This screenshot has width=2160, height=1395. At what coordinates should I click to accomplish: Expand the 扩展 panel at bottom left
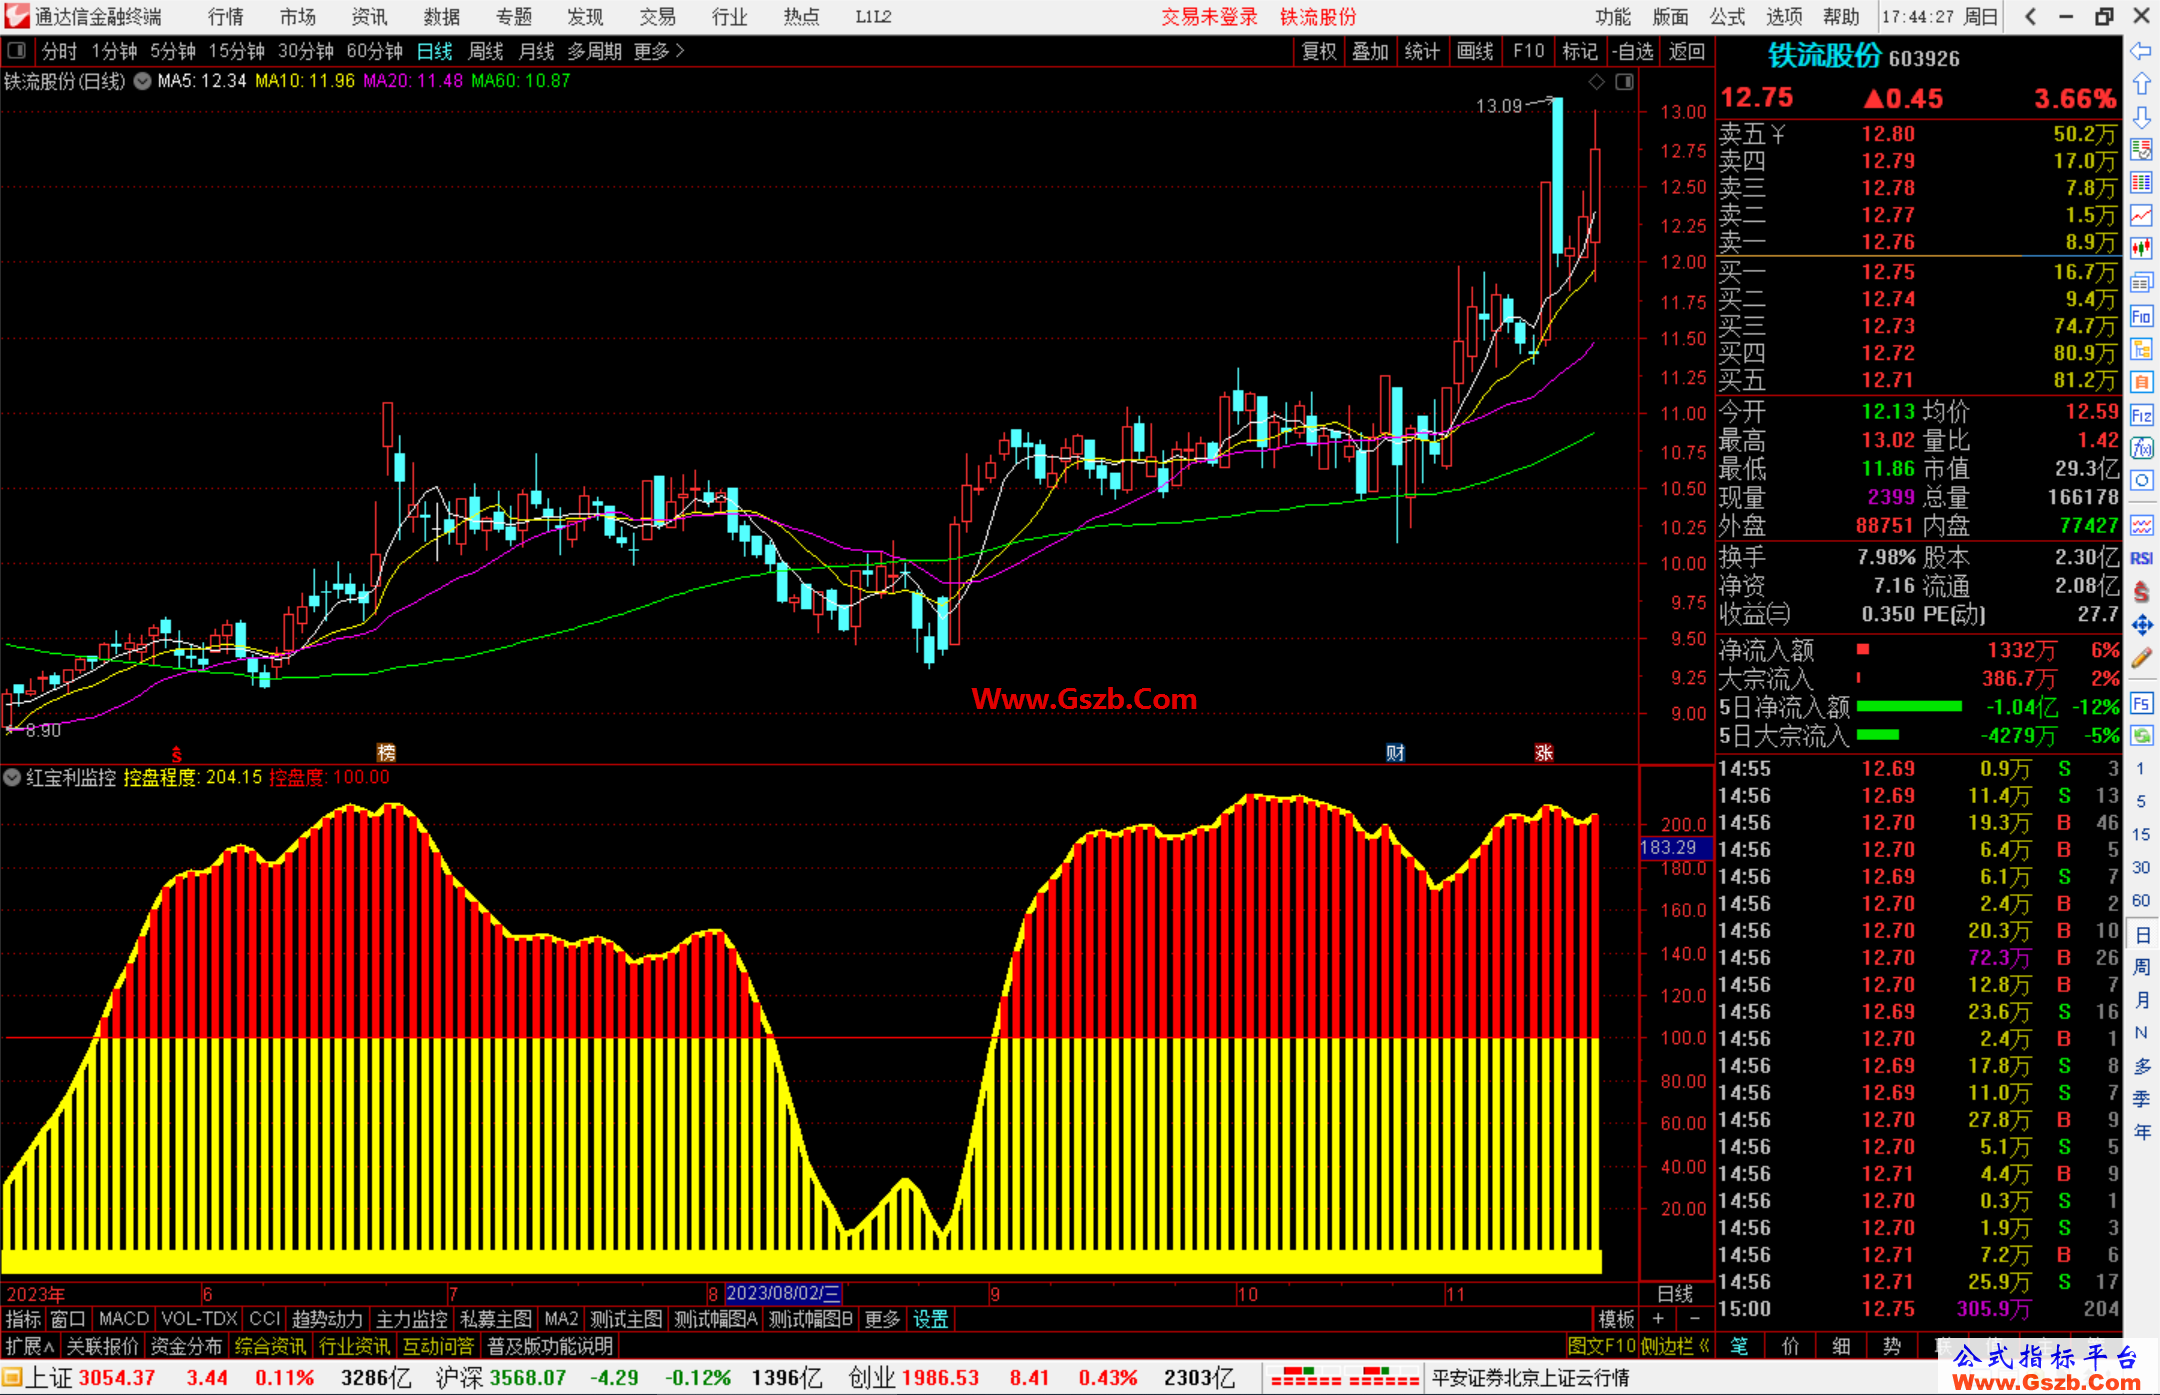coord(30,1346)
